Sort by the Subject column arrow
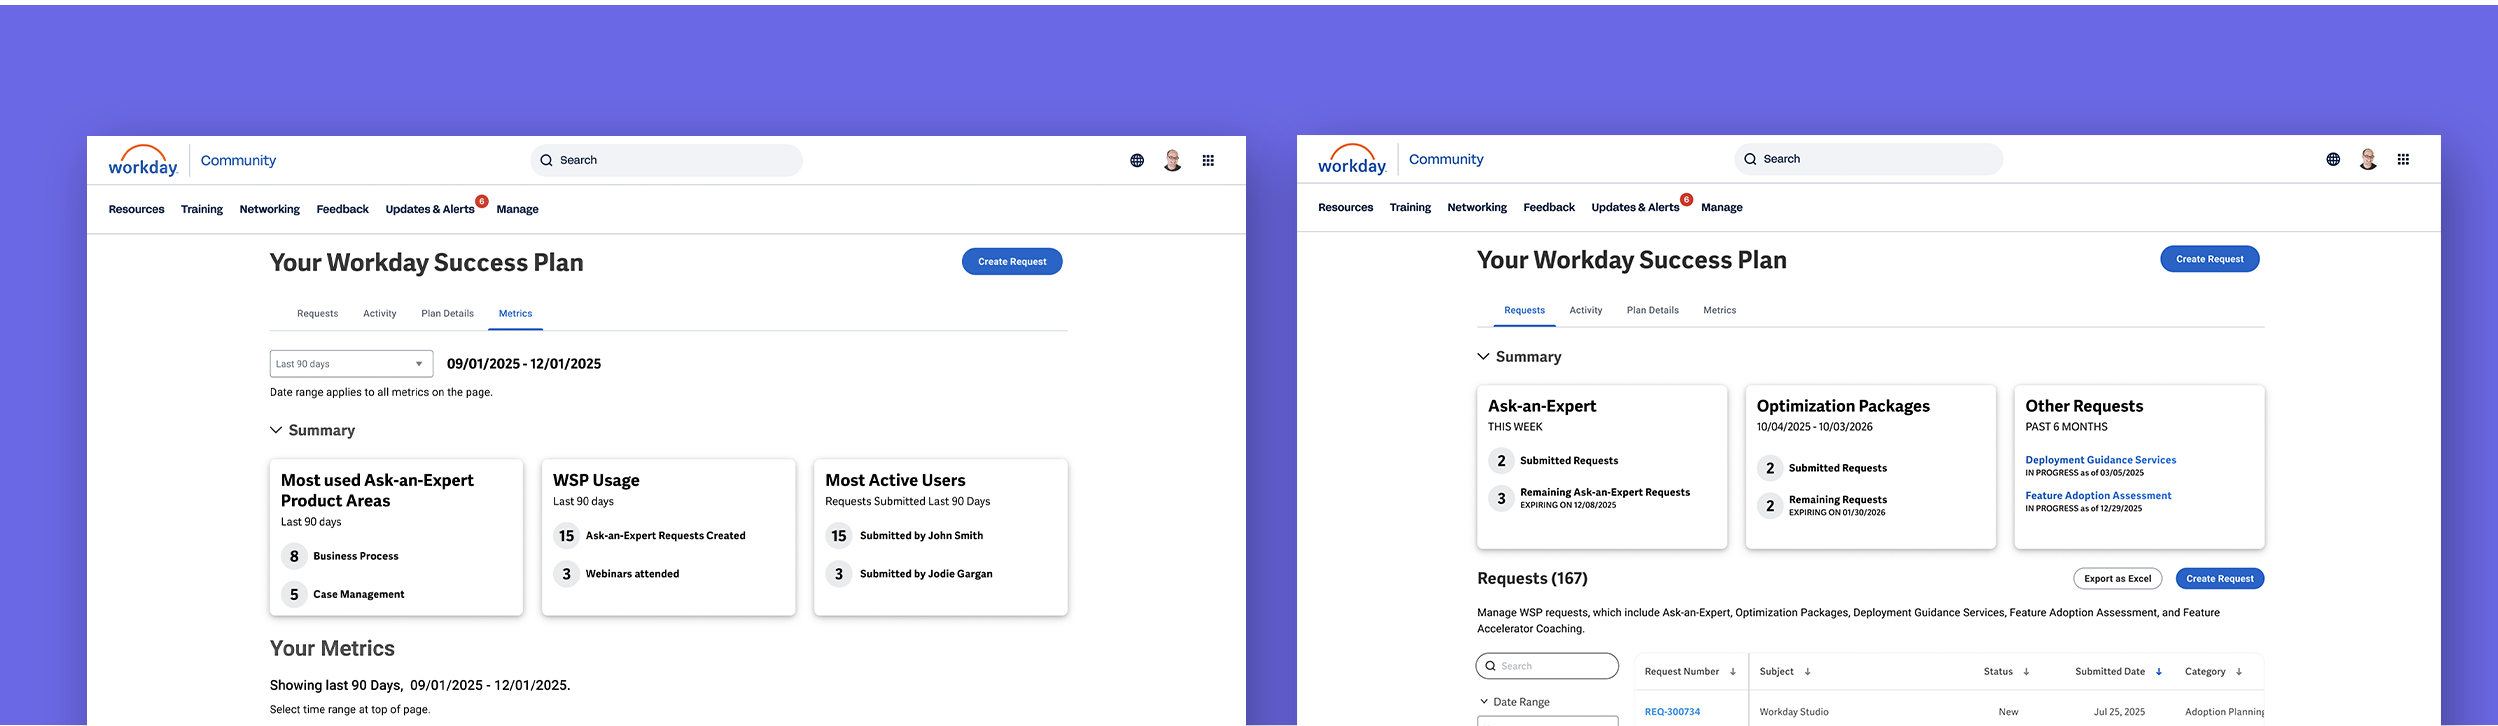 1808,672
